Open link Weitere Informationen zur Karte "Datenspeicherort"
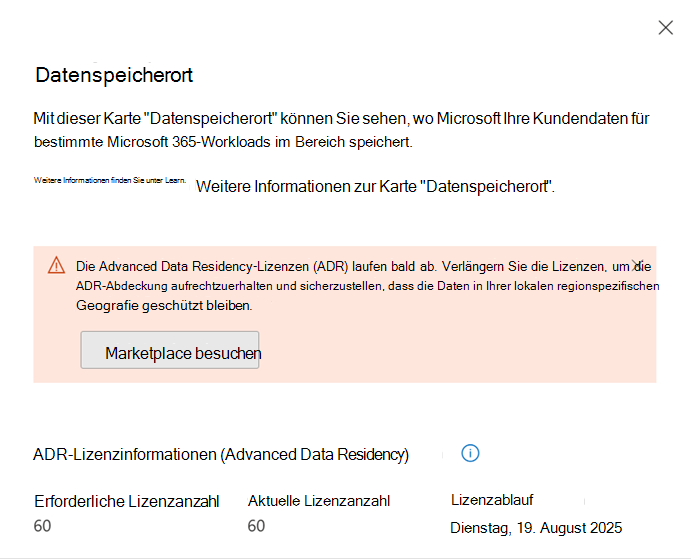Screen dimensions: 691x559 click(375, 186)
